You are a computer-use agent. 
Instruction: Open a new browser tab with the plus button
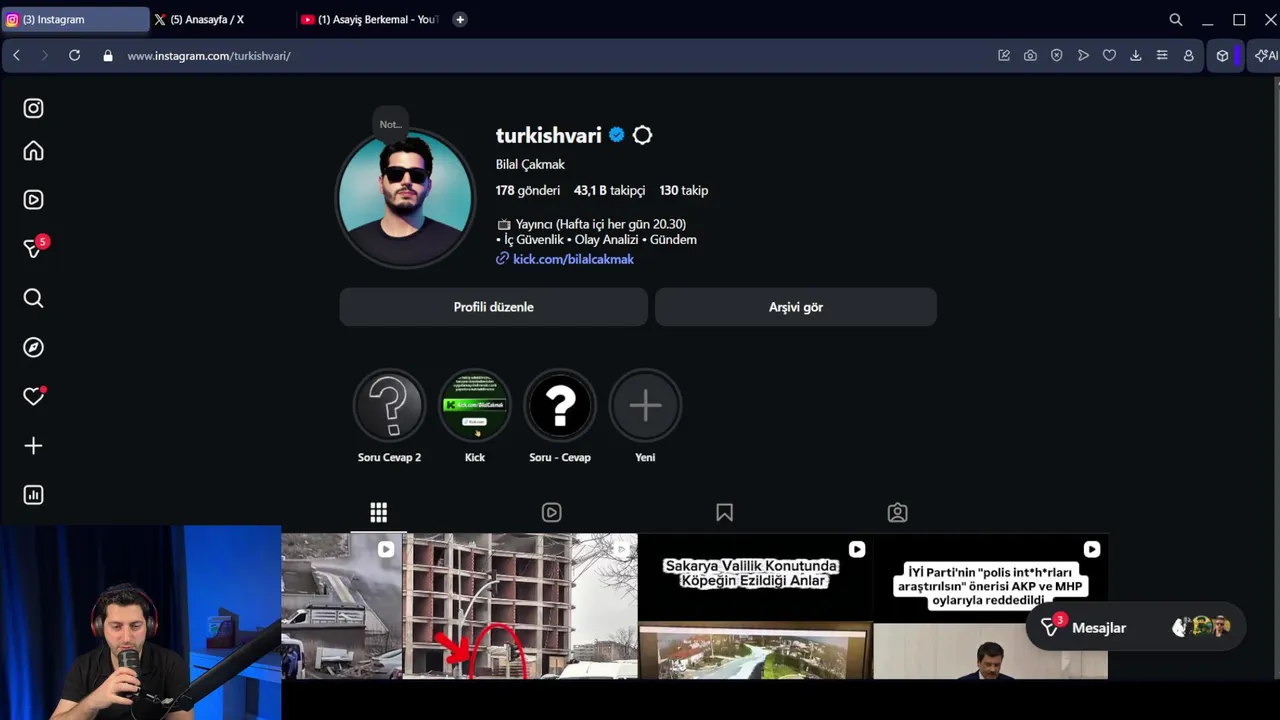[x=460, y=19]
